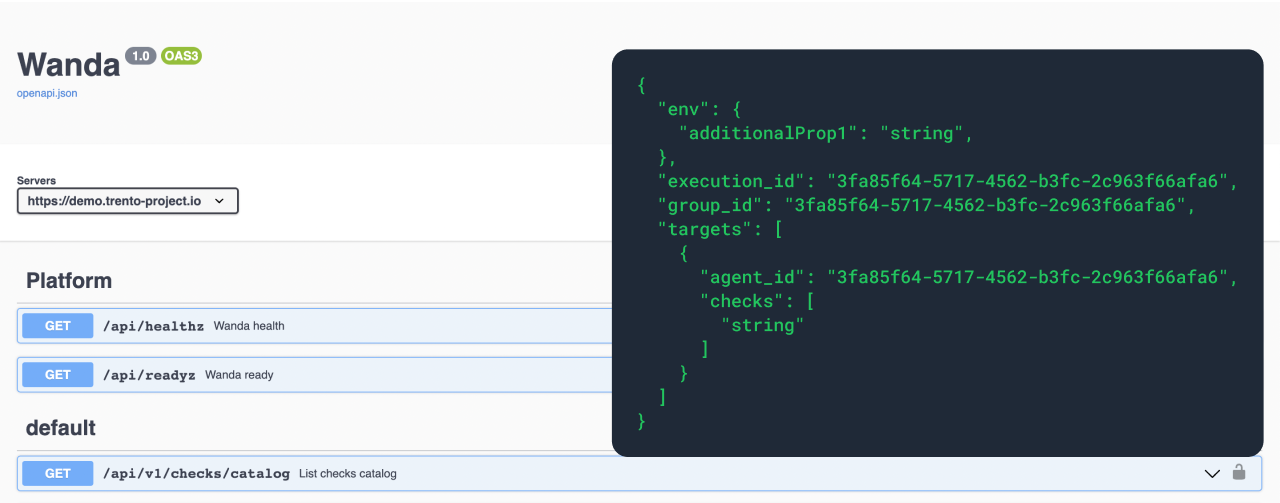Click the execution_id line in JSON
Image resolution: width=1280 pixels, height=503 pixels.
pyautogui.click(x=948, y=181)
